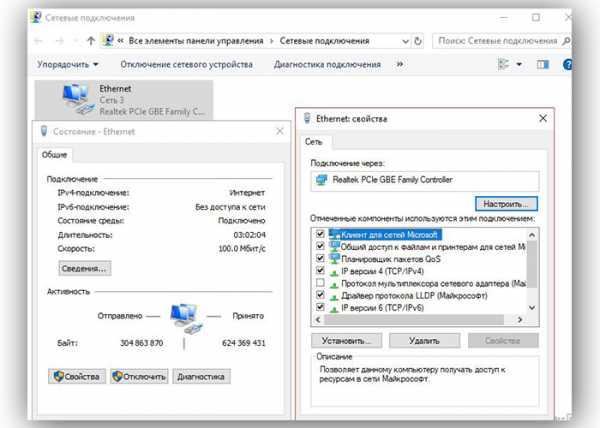Click the Свойства button with shield
Screen dimensions: 600x428
77,377
